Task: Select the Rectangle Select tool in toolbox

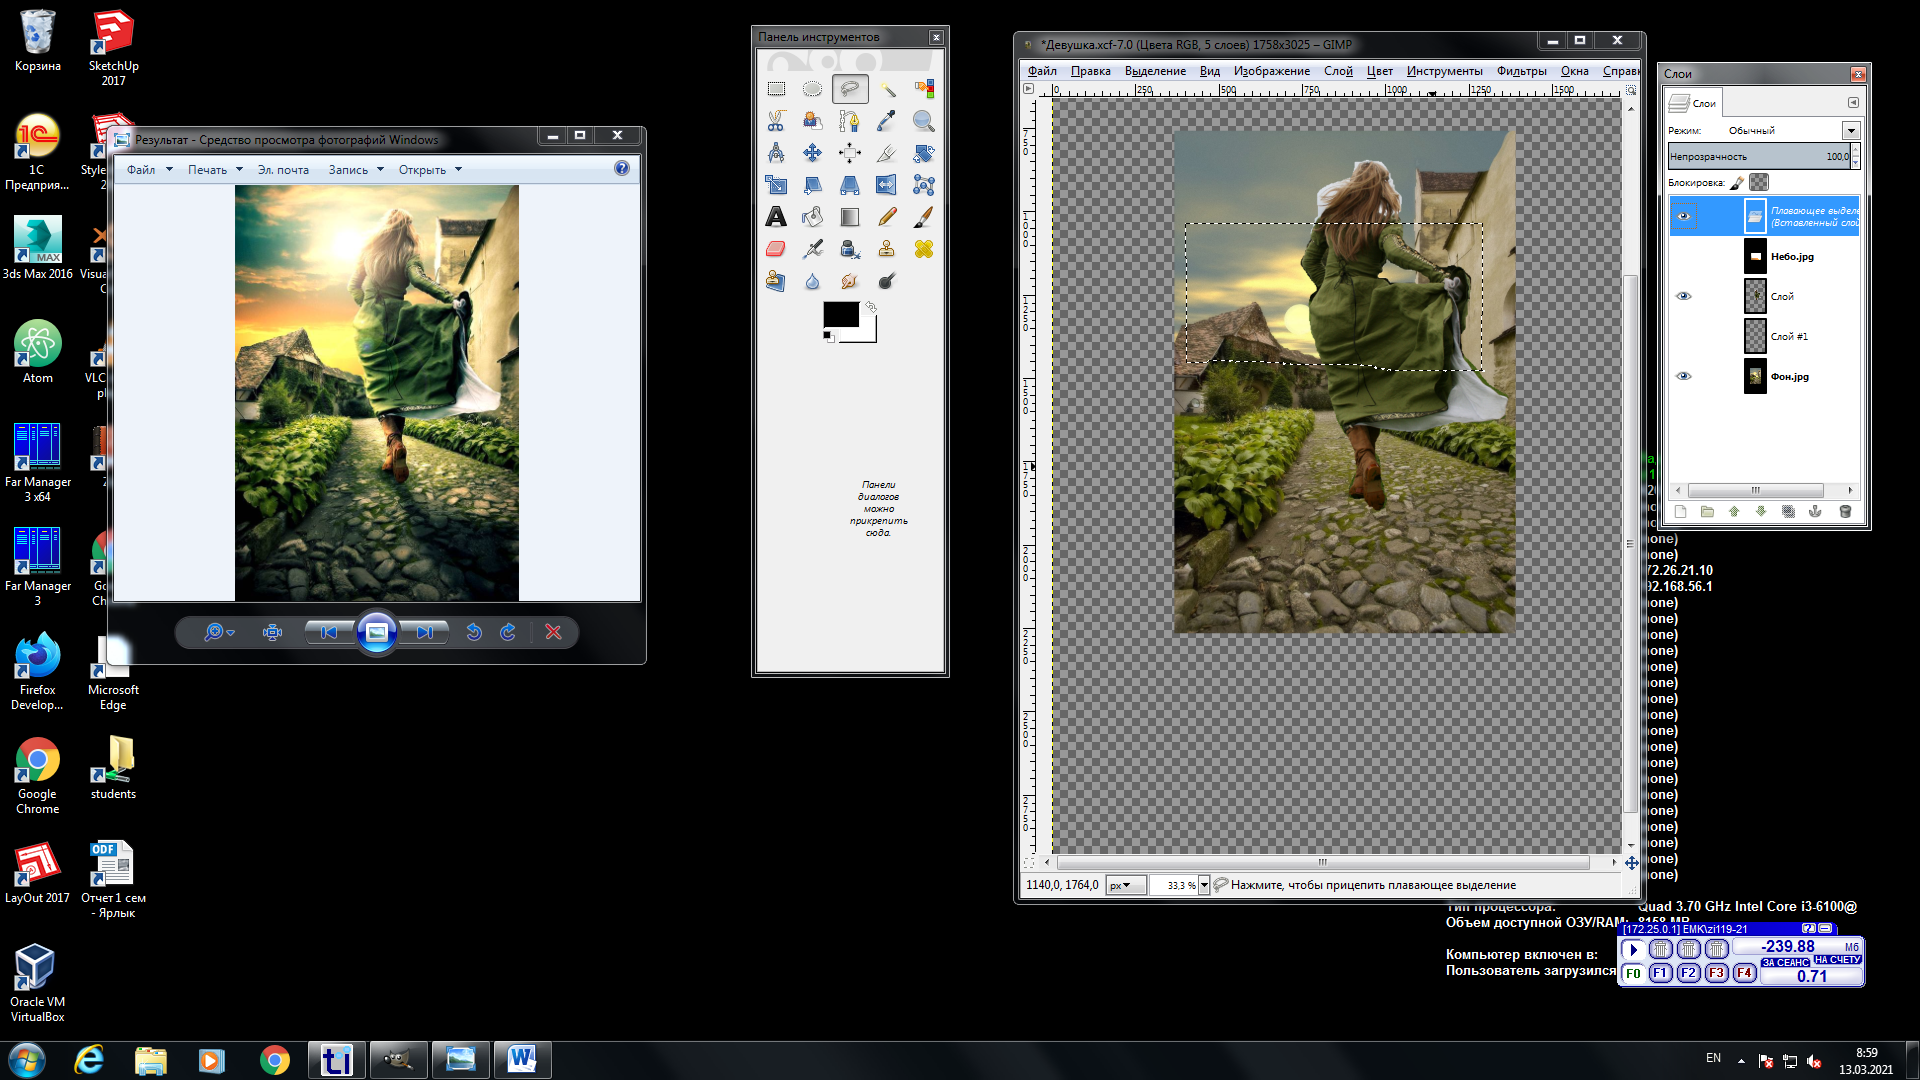Action: 776,89
